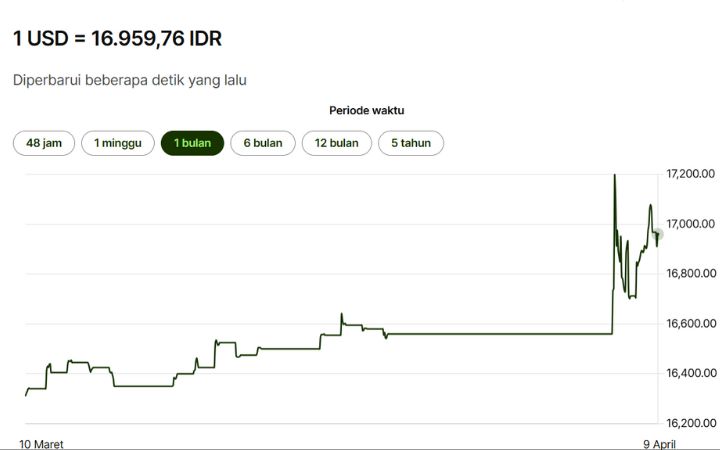Click the 16,400.00 y-axis label
720x450 pixels.
coord(691,373)
